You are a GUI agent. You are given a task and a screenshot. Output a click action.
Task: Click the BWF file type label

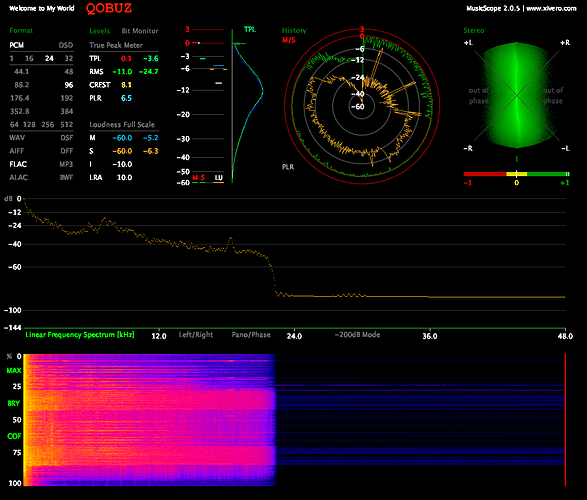point(66,177)
